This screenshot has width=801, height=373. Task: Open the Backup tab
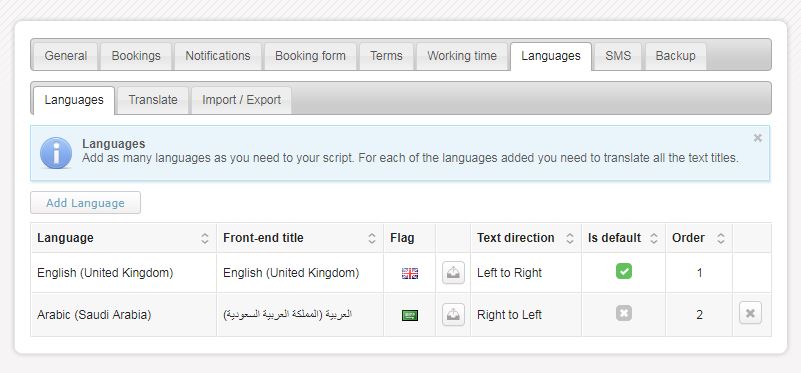click(675, 56)
